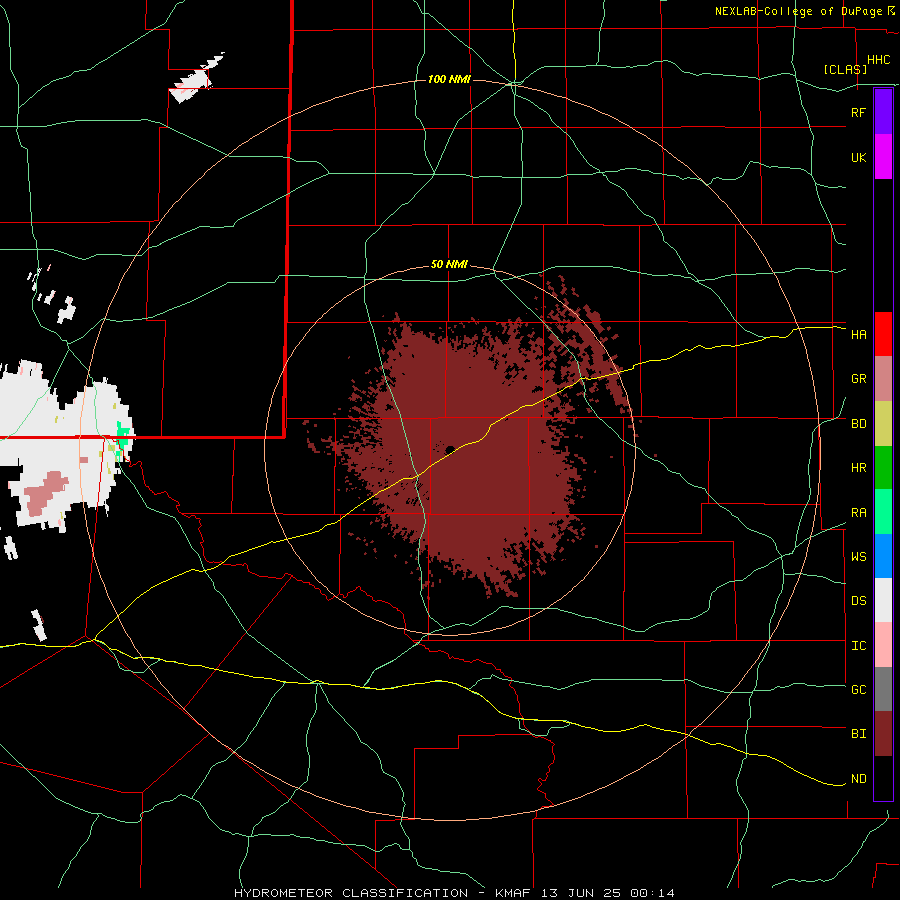Click the HR green legend swatch
Viewport: 900px width, 900px height.
(883, 468)
